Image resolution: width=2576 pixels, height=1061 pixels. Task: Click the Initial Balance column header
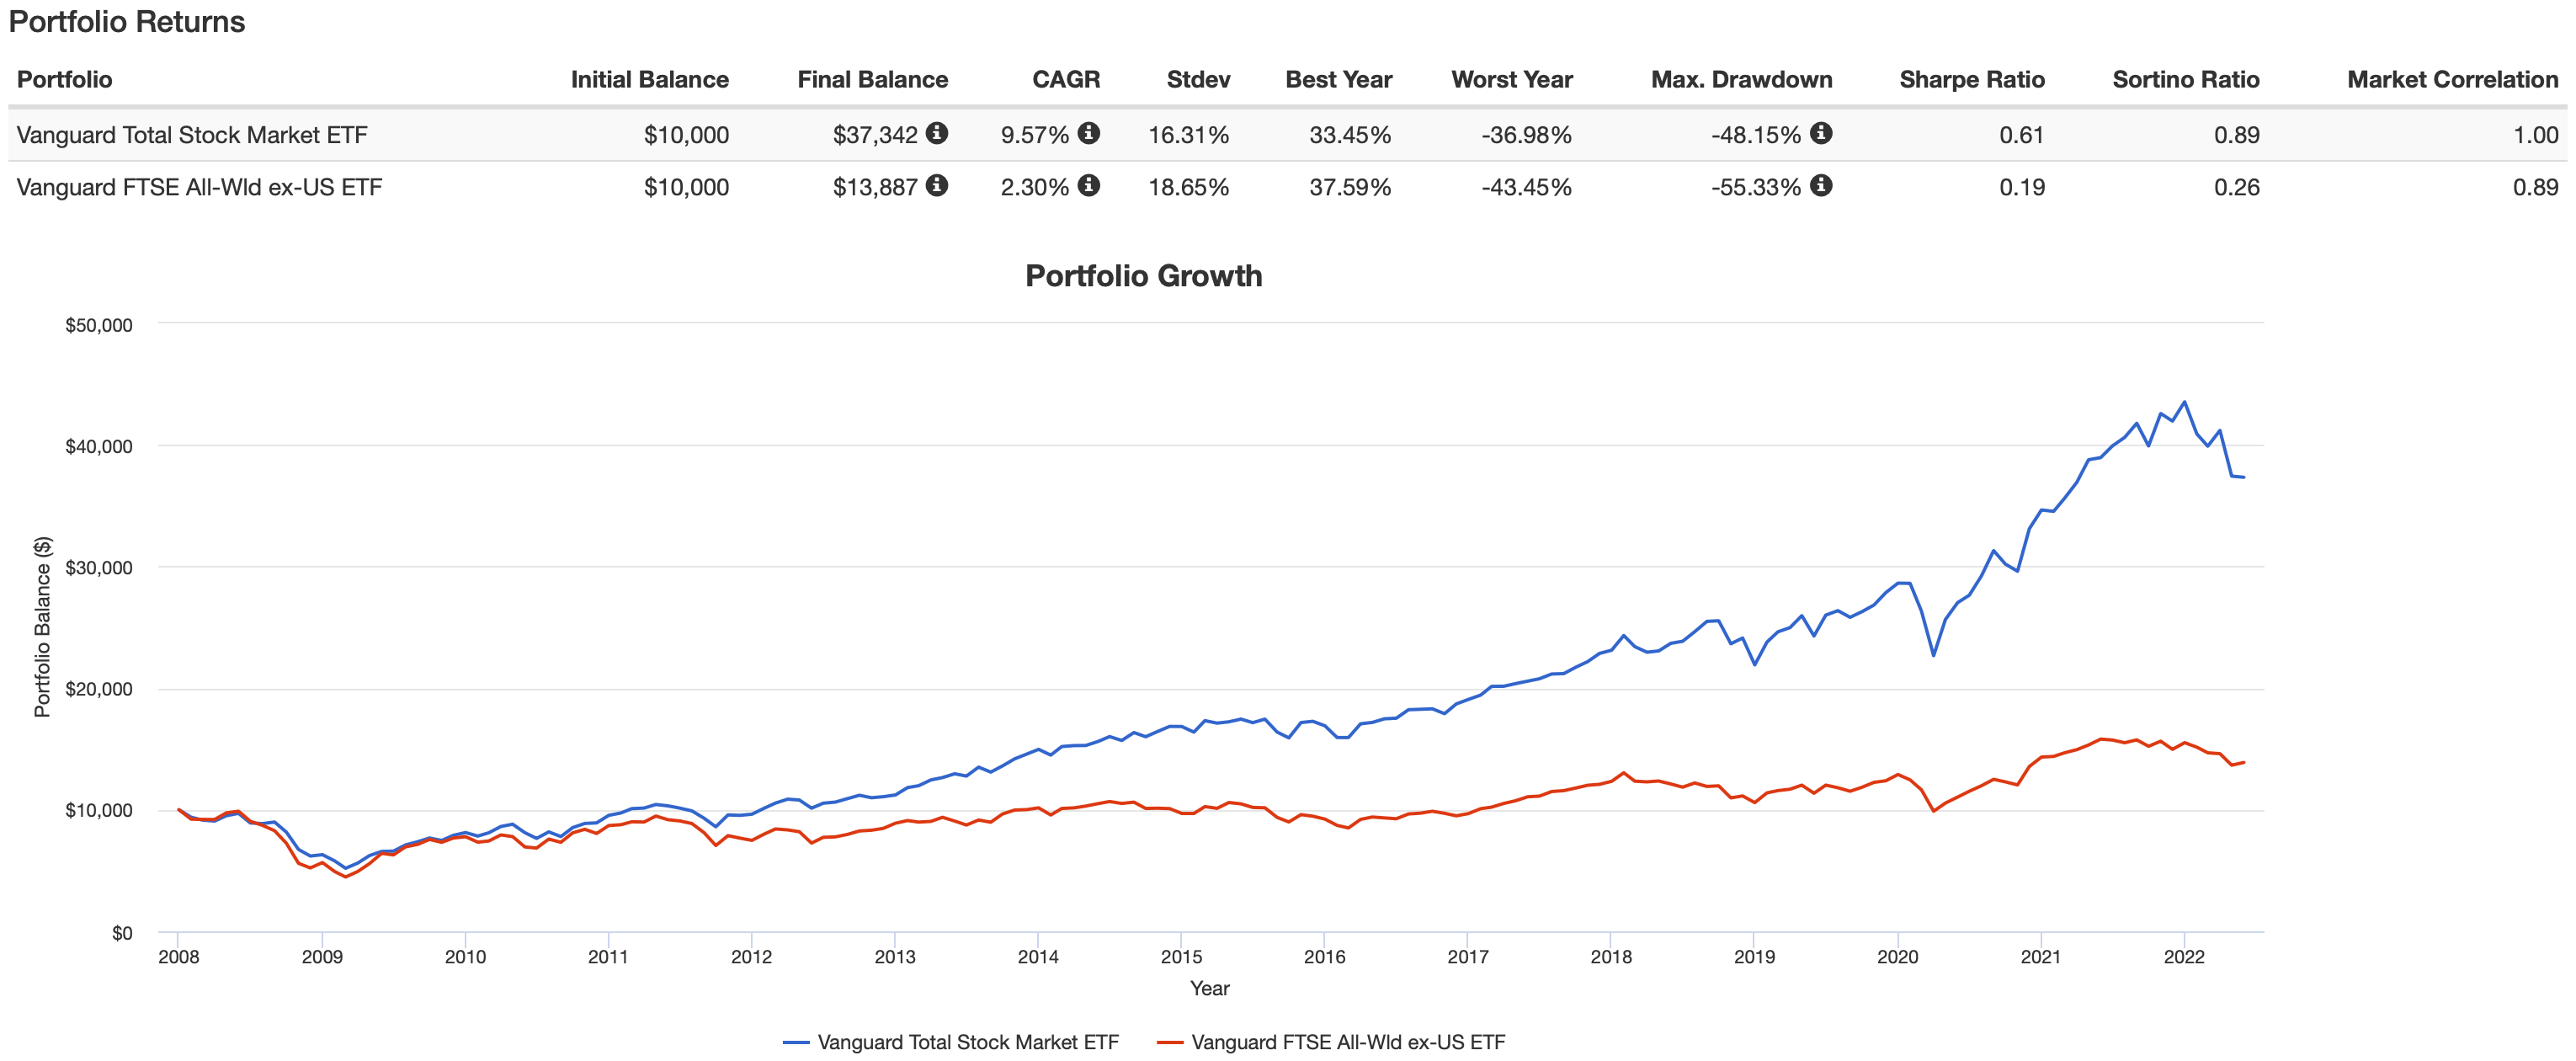(650, 80)
